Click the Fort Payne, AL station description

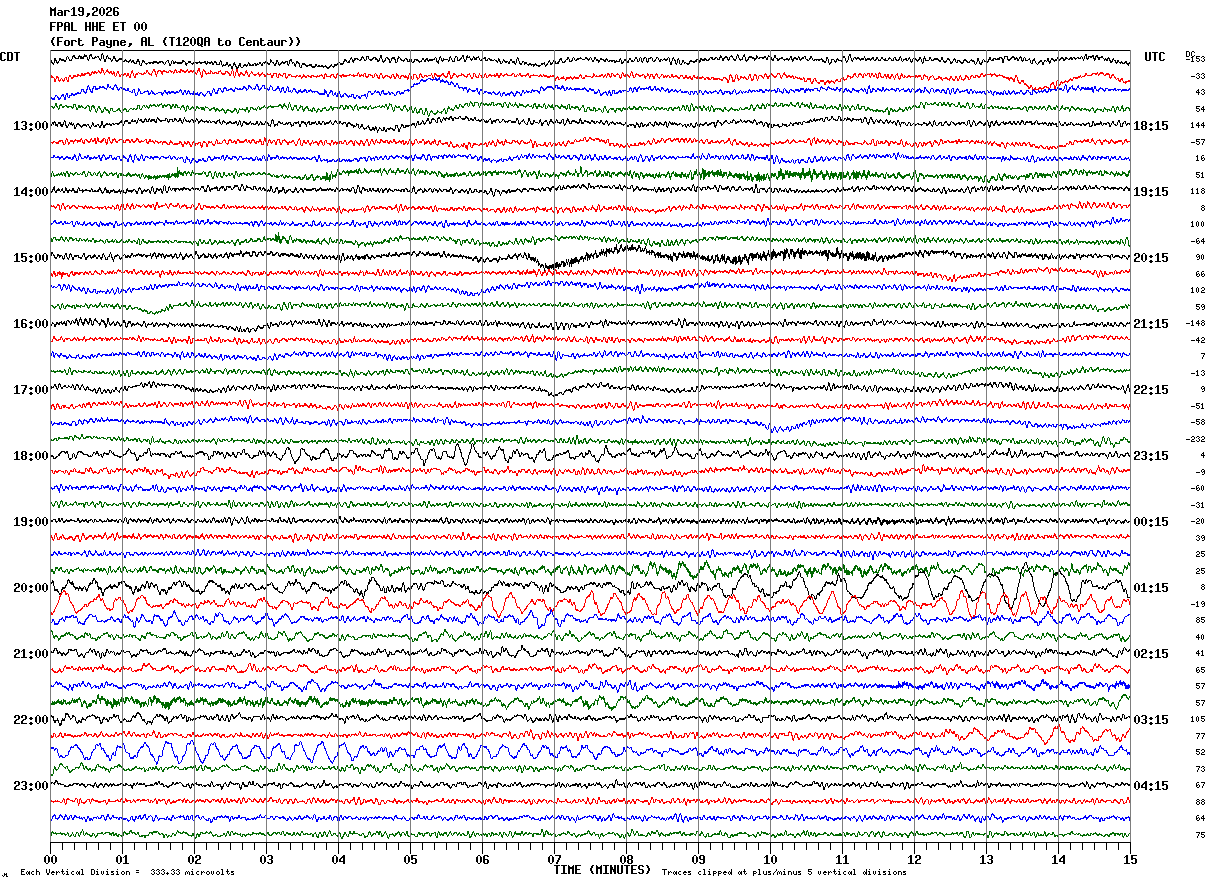click(x=175, y=42)
